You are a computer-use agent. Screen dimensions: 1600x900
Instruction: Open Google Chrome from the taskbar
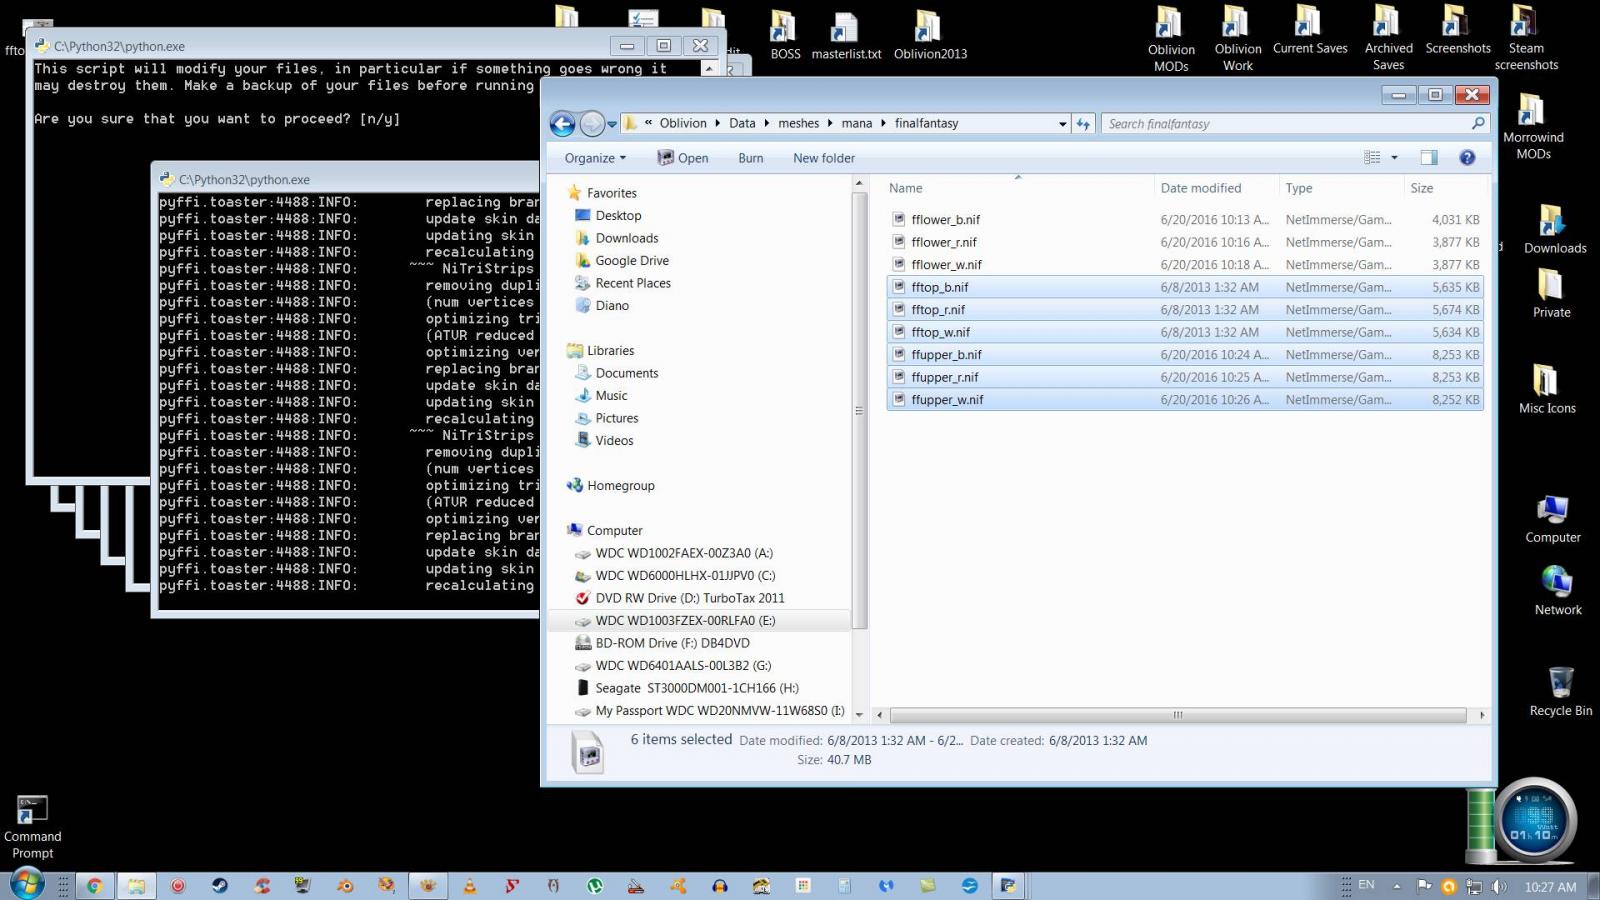[95, 885]
